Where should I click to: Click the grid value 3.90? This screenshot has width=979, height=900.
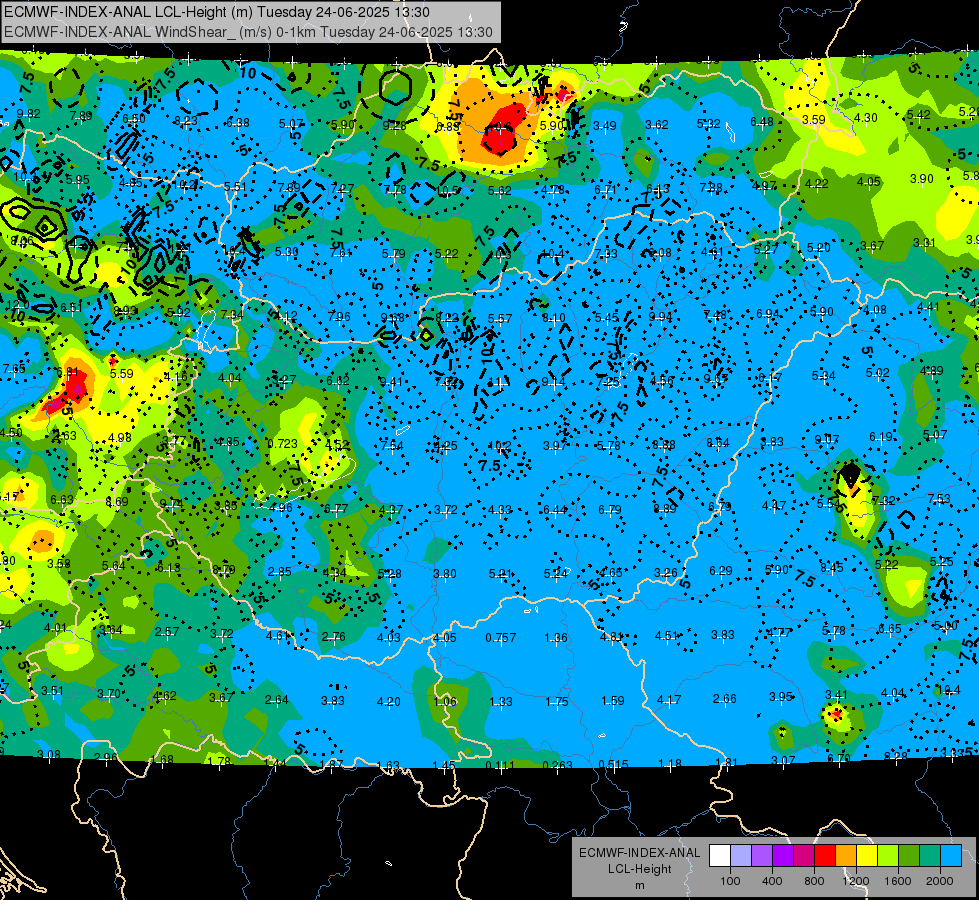point(922,179)
